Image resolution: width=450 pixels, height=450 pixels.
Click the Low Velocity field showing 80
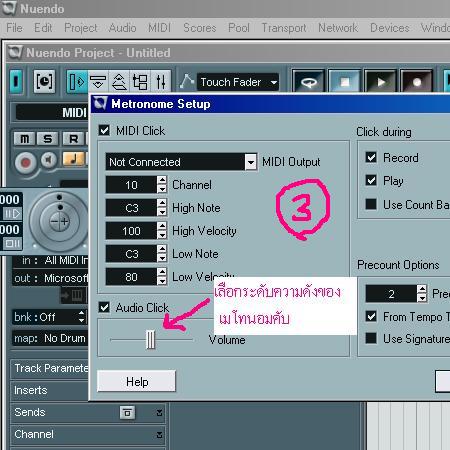point(131,277)
